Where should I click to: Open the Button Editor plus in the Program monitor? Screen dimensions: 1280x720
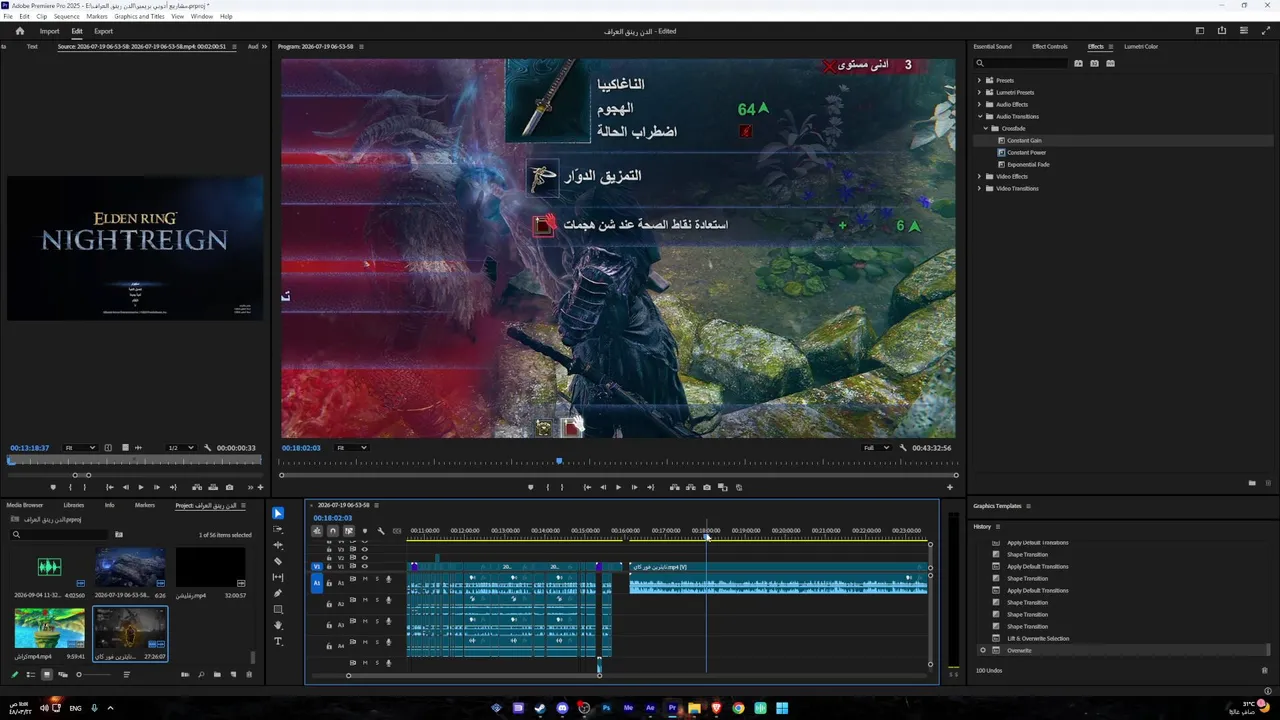tap(950, 487)
